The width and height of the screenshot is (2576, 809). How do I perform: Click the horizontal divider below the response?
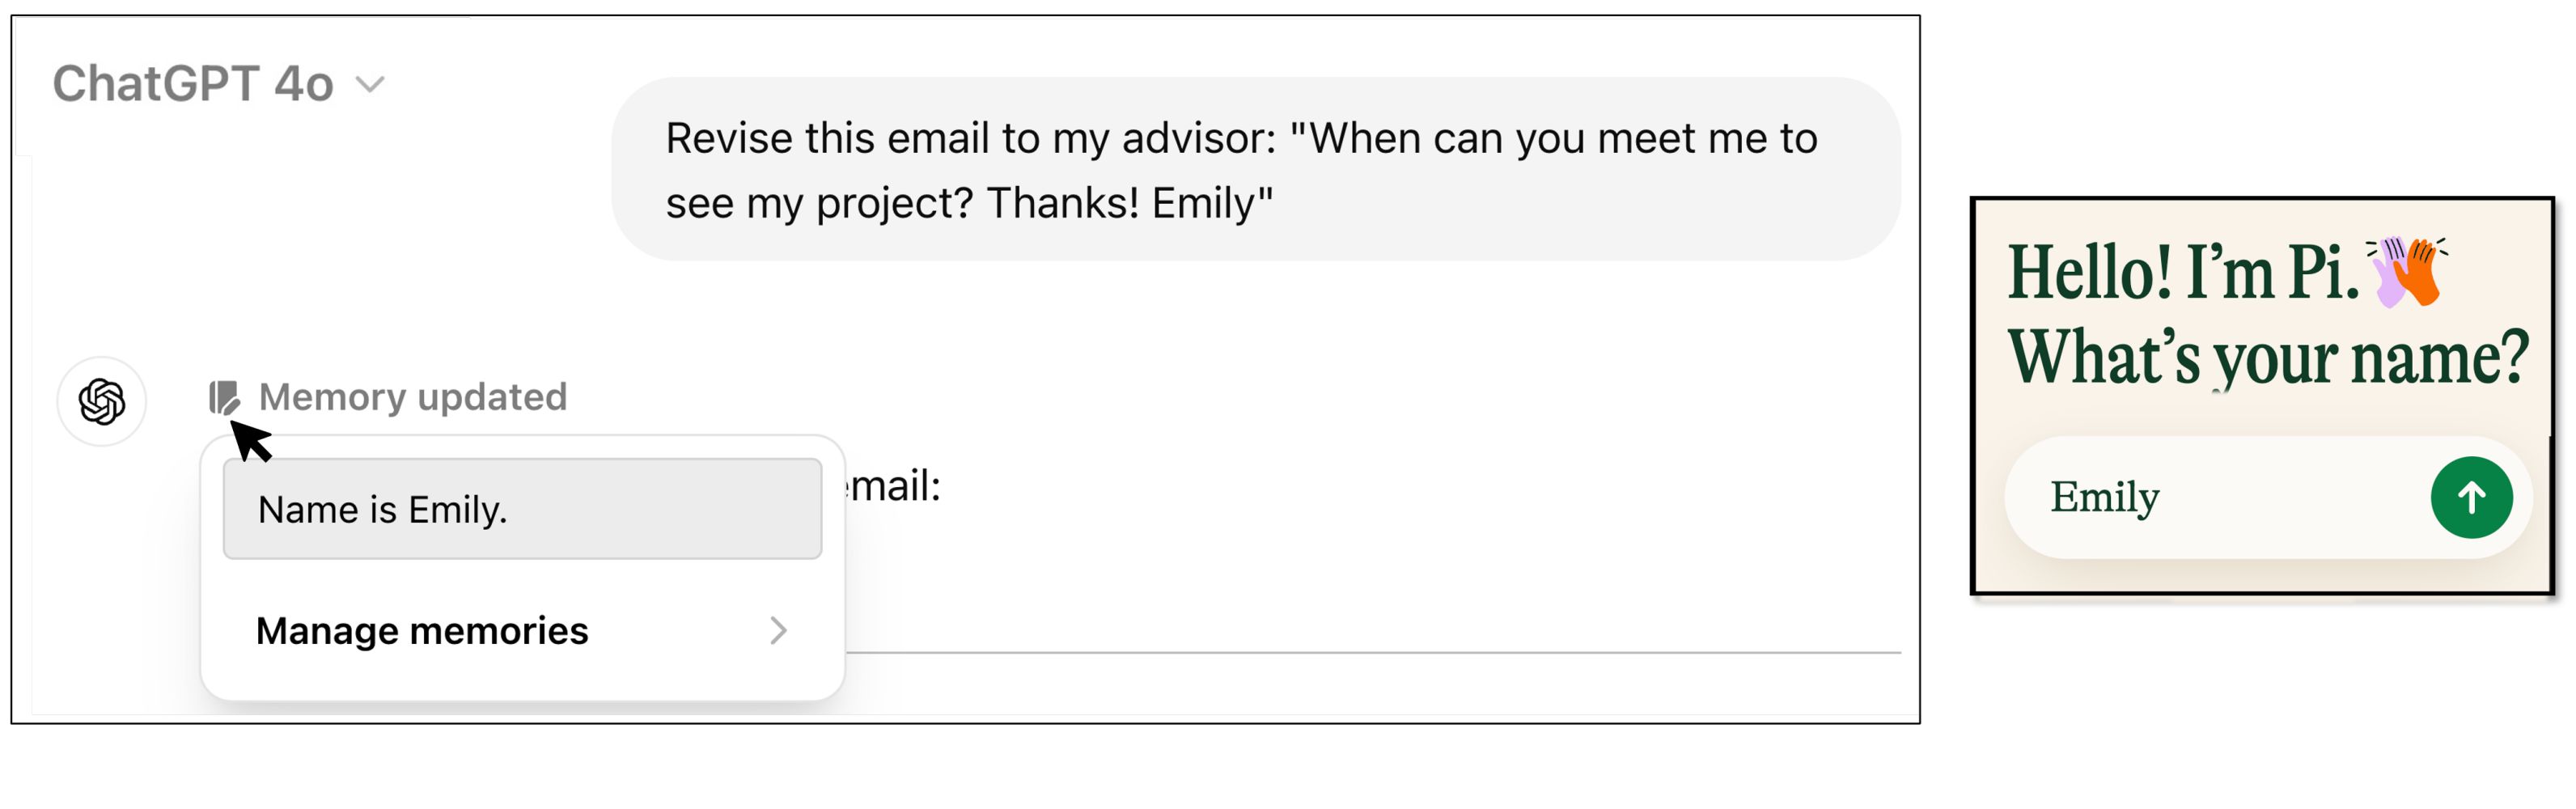1372,653
